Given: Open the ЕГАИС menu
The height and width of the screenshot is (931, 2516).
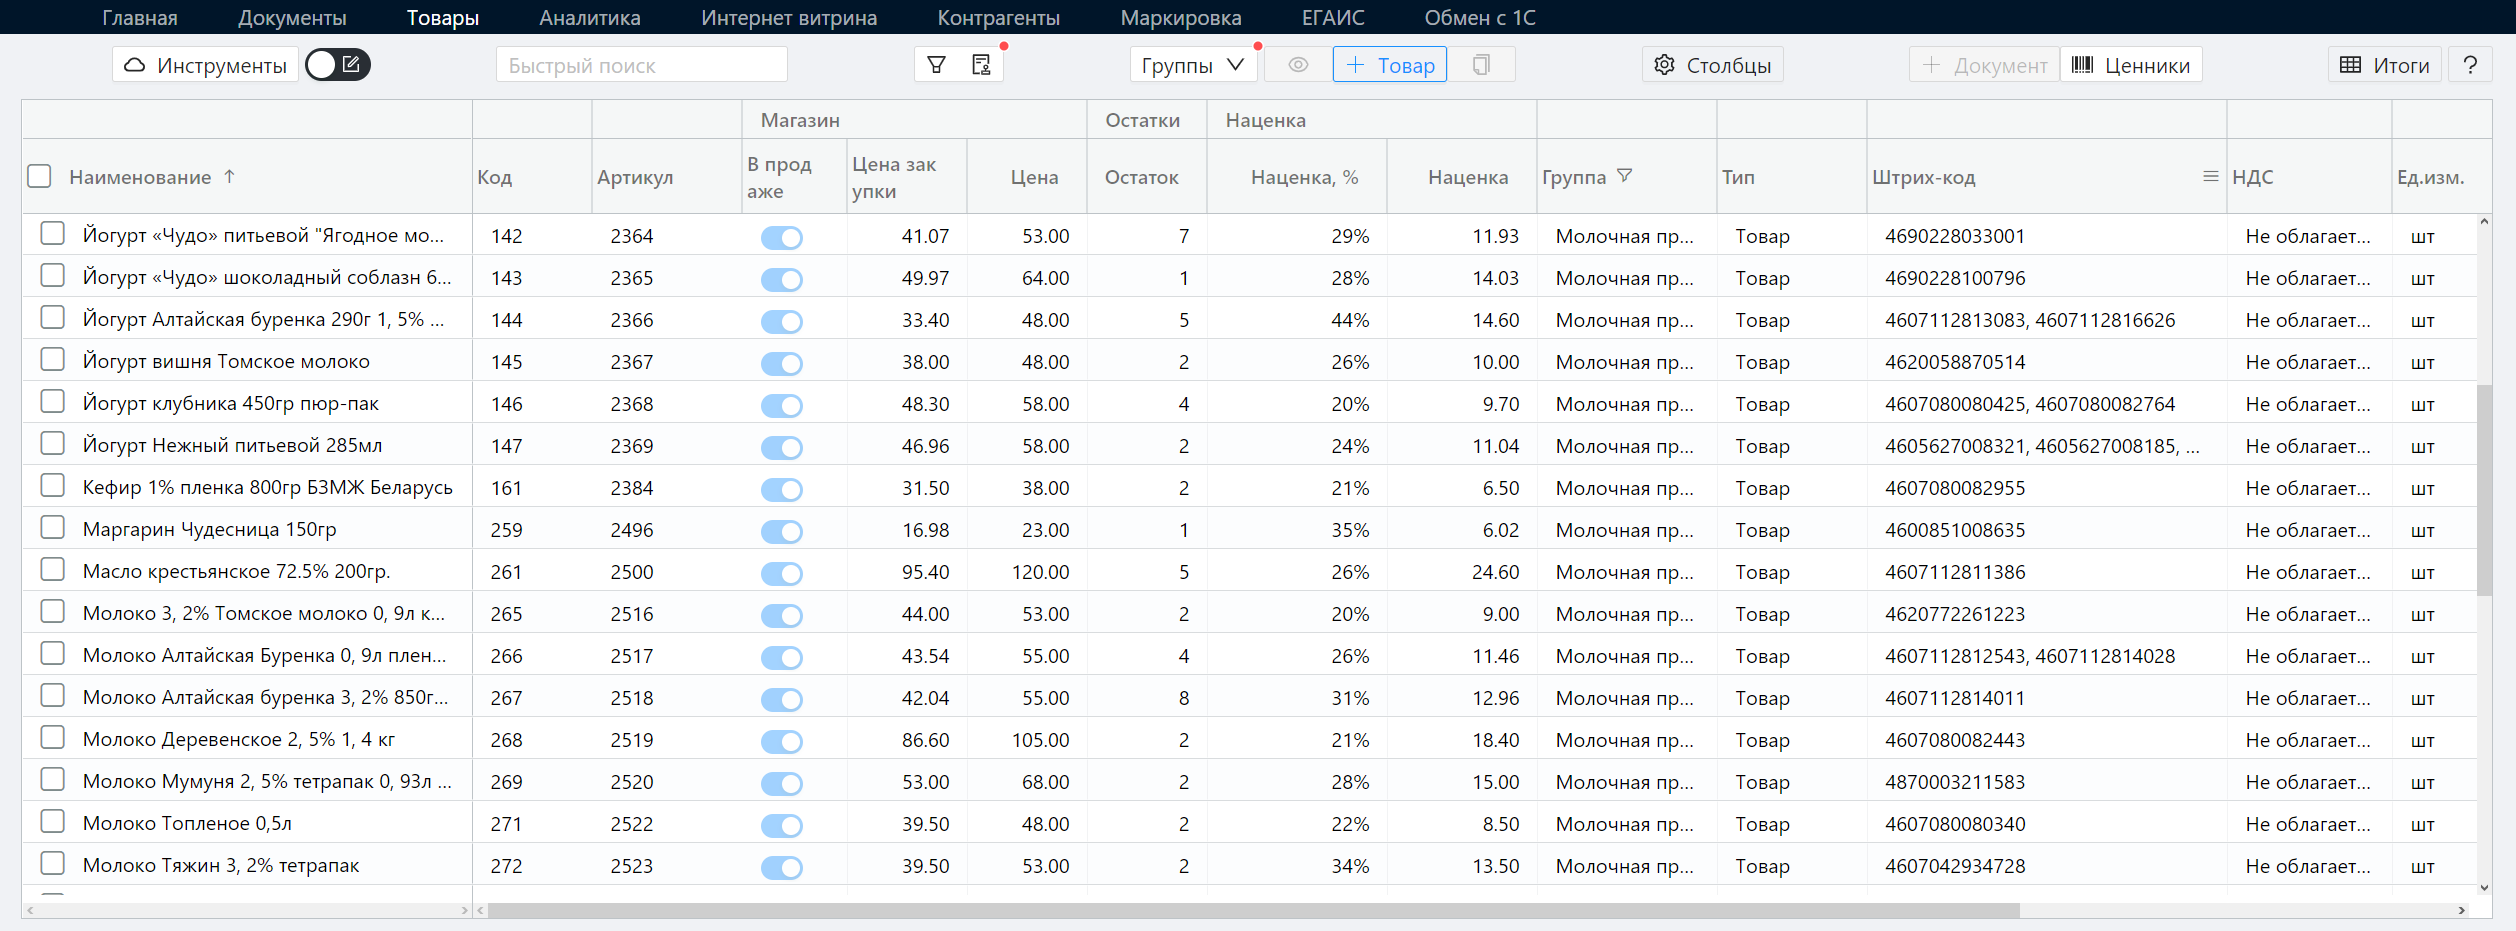Looking at the screenshot, I should pos(1333,17).
